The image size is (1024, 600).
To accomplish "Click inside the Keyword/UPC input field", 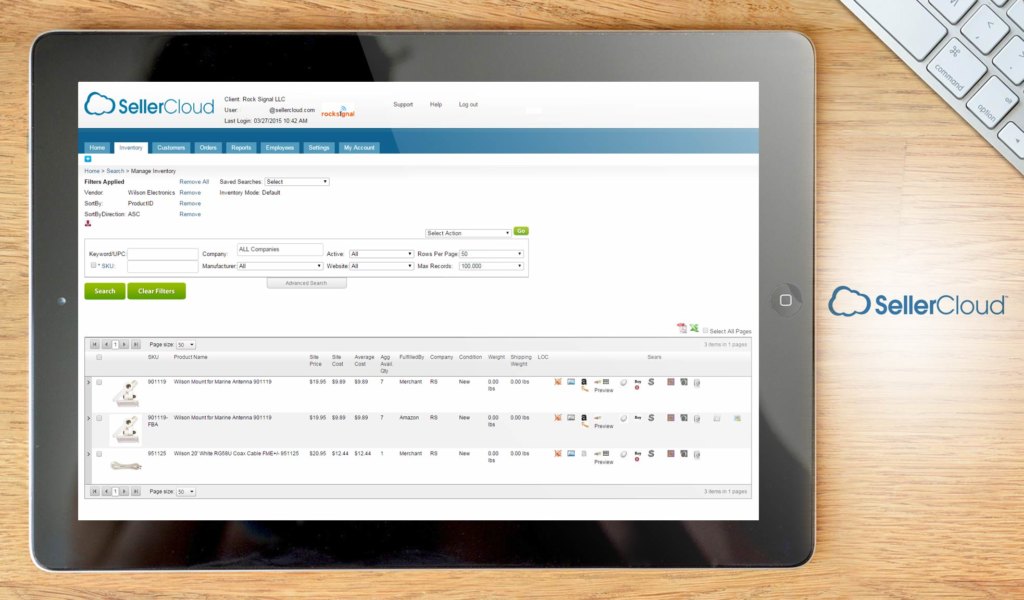I will point(160,253).
